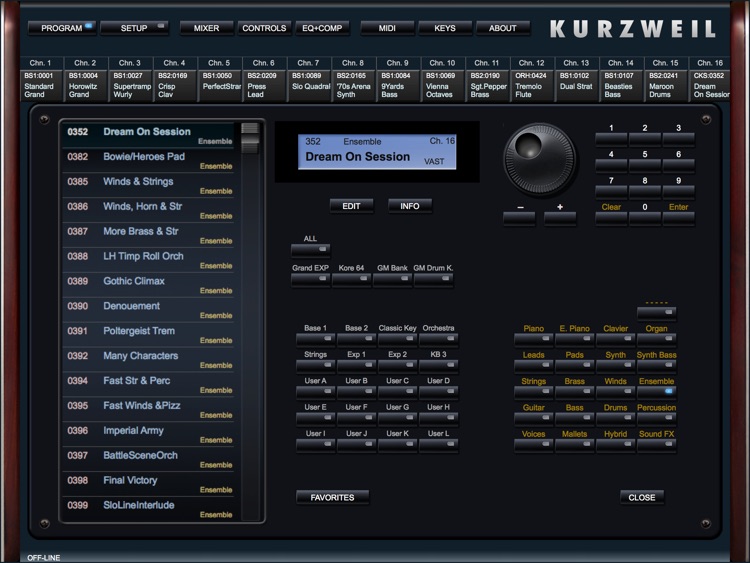This screenshot has height=563, width=750.
Task: Show the ABOUT page
Action: (x=503, y=28)
